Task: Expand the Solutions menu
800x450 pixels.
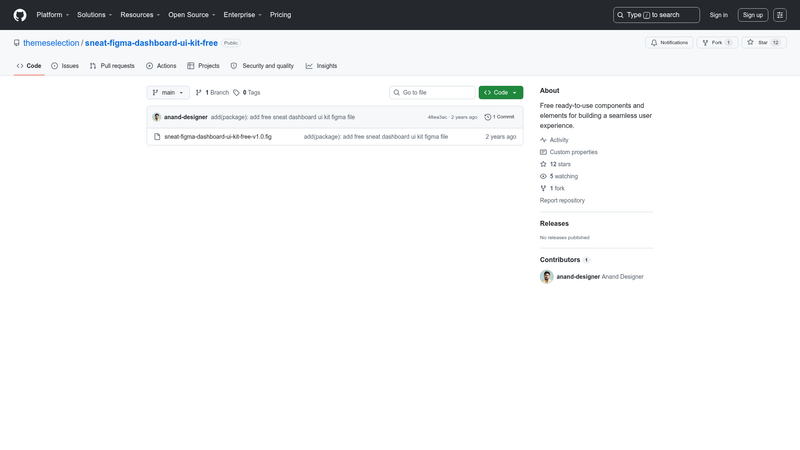Action: (94, 15)
